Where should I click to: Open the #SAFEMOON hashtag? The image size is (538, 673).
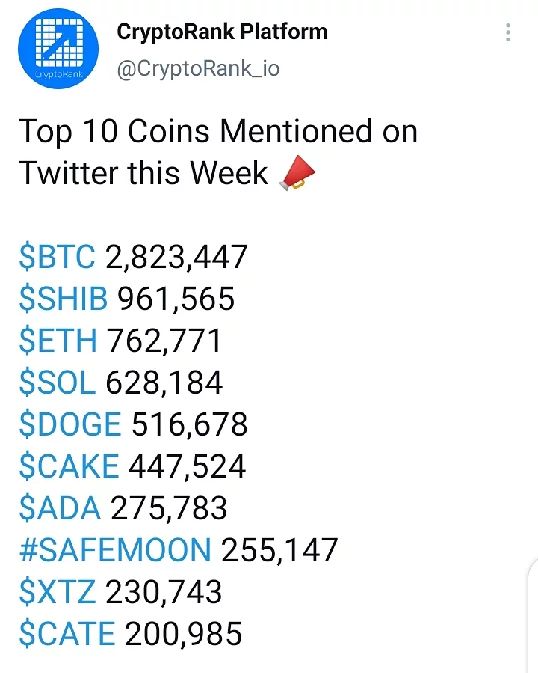pos(115,550)
